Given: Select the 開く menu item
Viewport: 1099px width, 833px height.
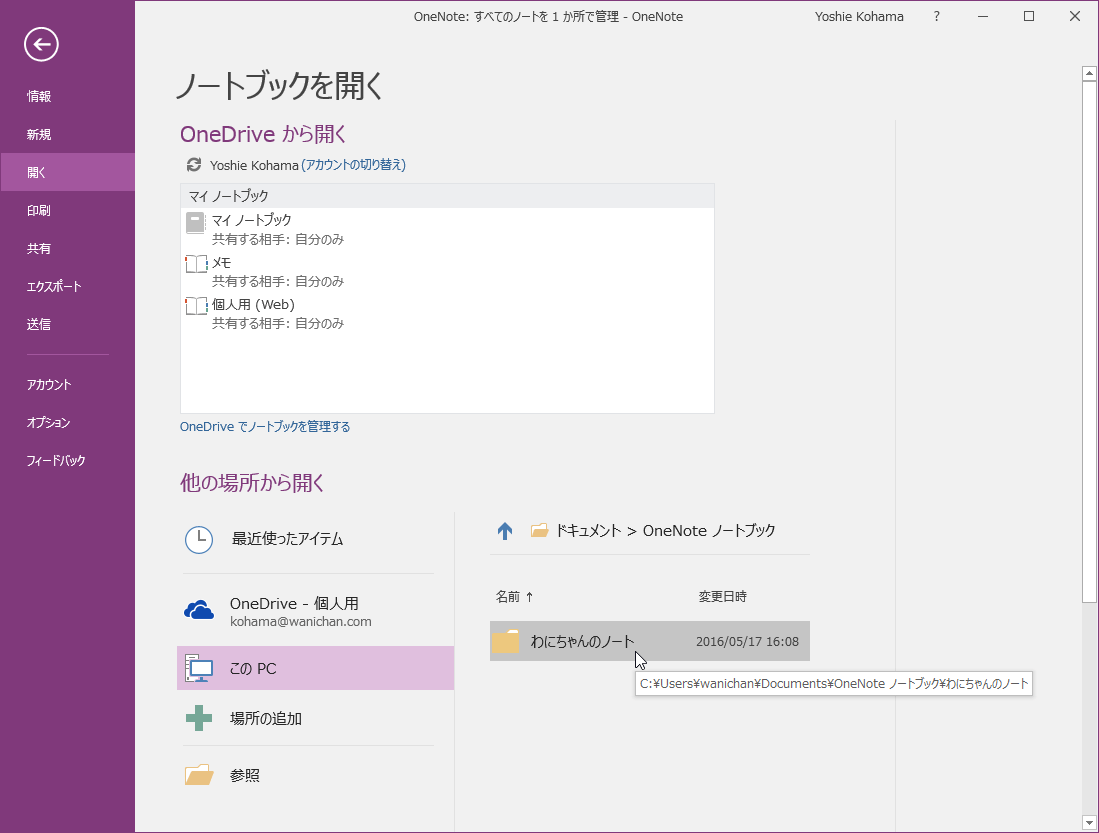Looking at the screenshot, I should 67,172.
